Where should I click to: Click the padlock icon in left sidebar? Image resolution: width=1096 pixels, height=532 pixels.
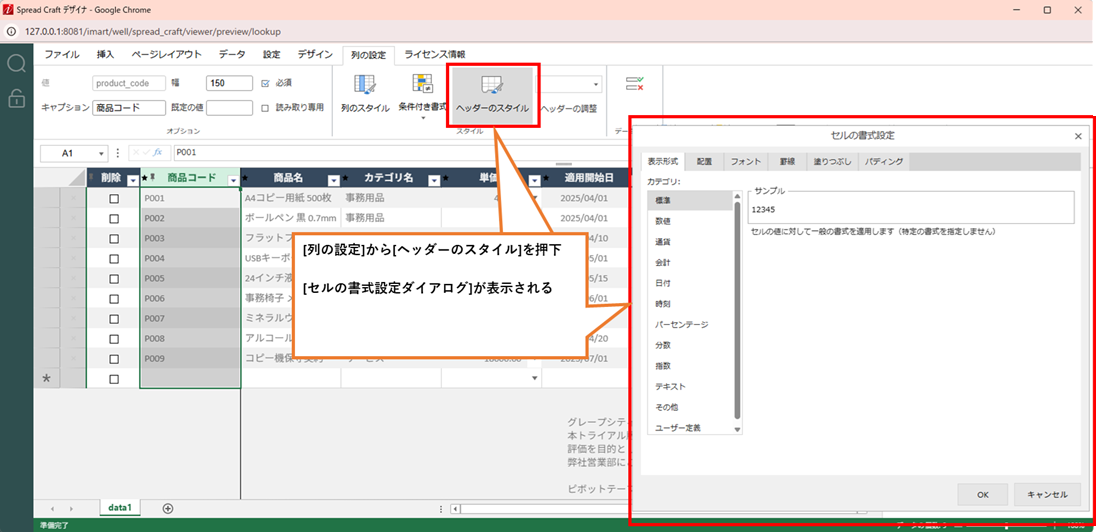pyautogui.click(x=17, y=98)
